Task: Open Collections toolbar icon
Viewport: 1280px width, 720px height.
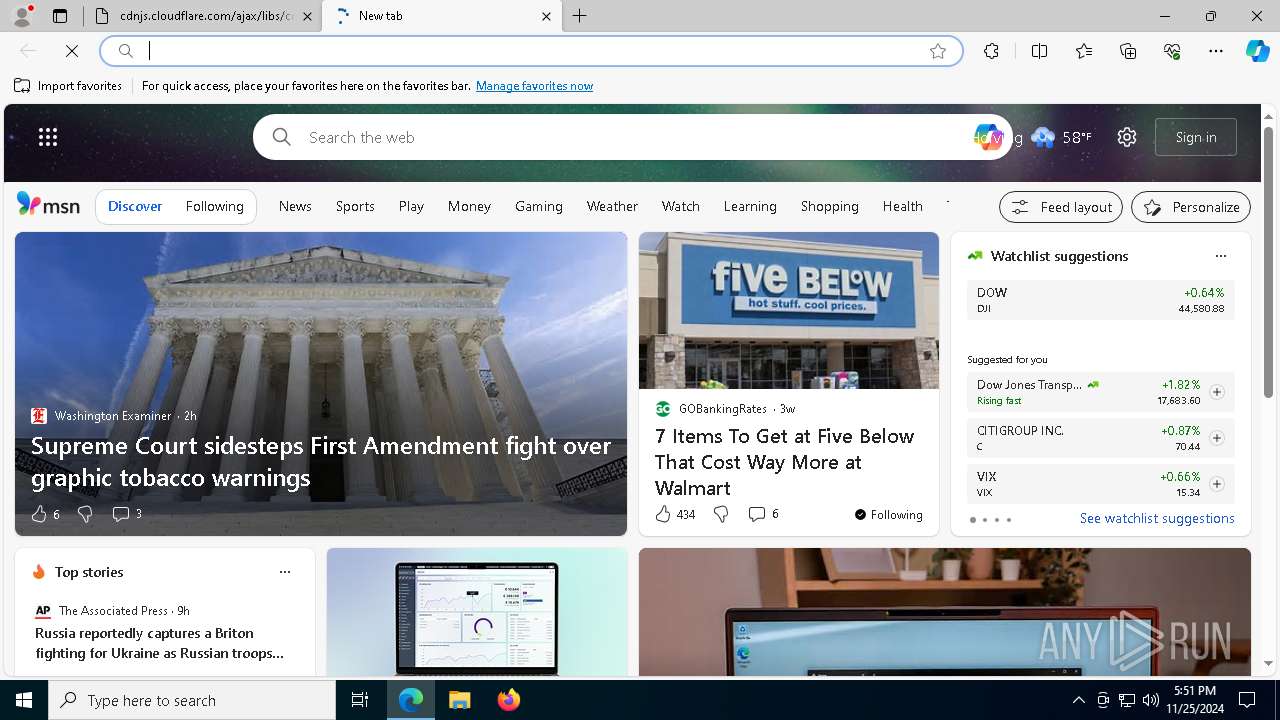Action: pyautogui.click(x=1128, y=51)
